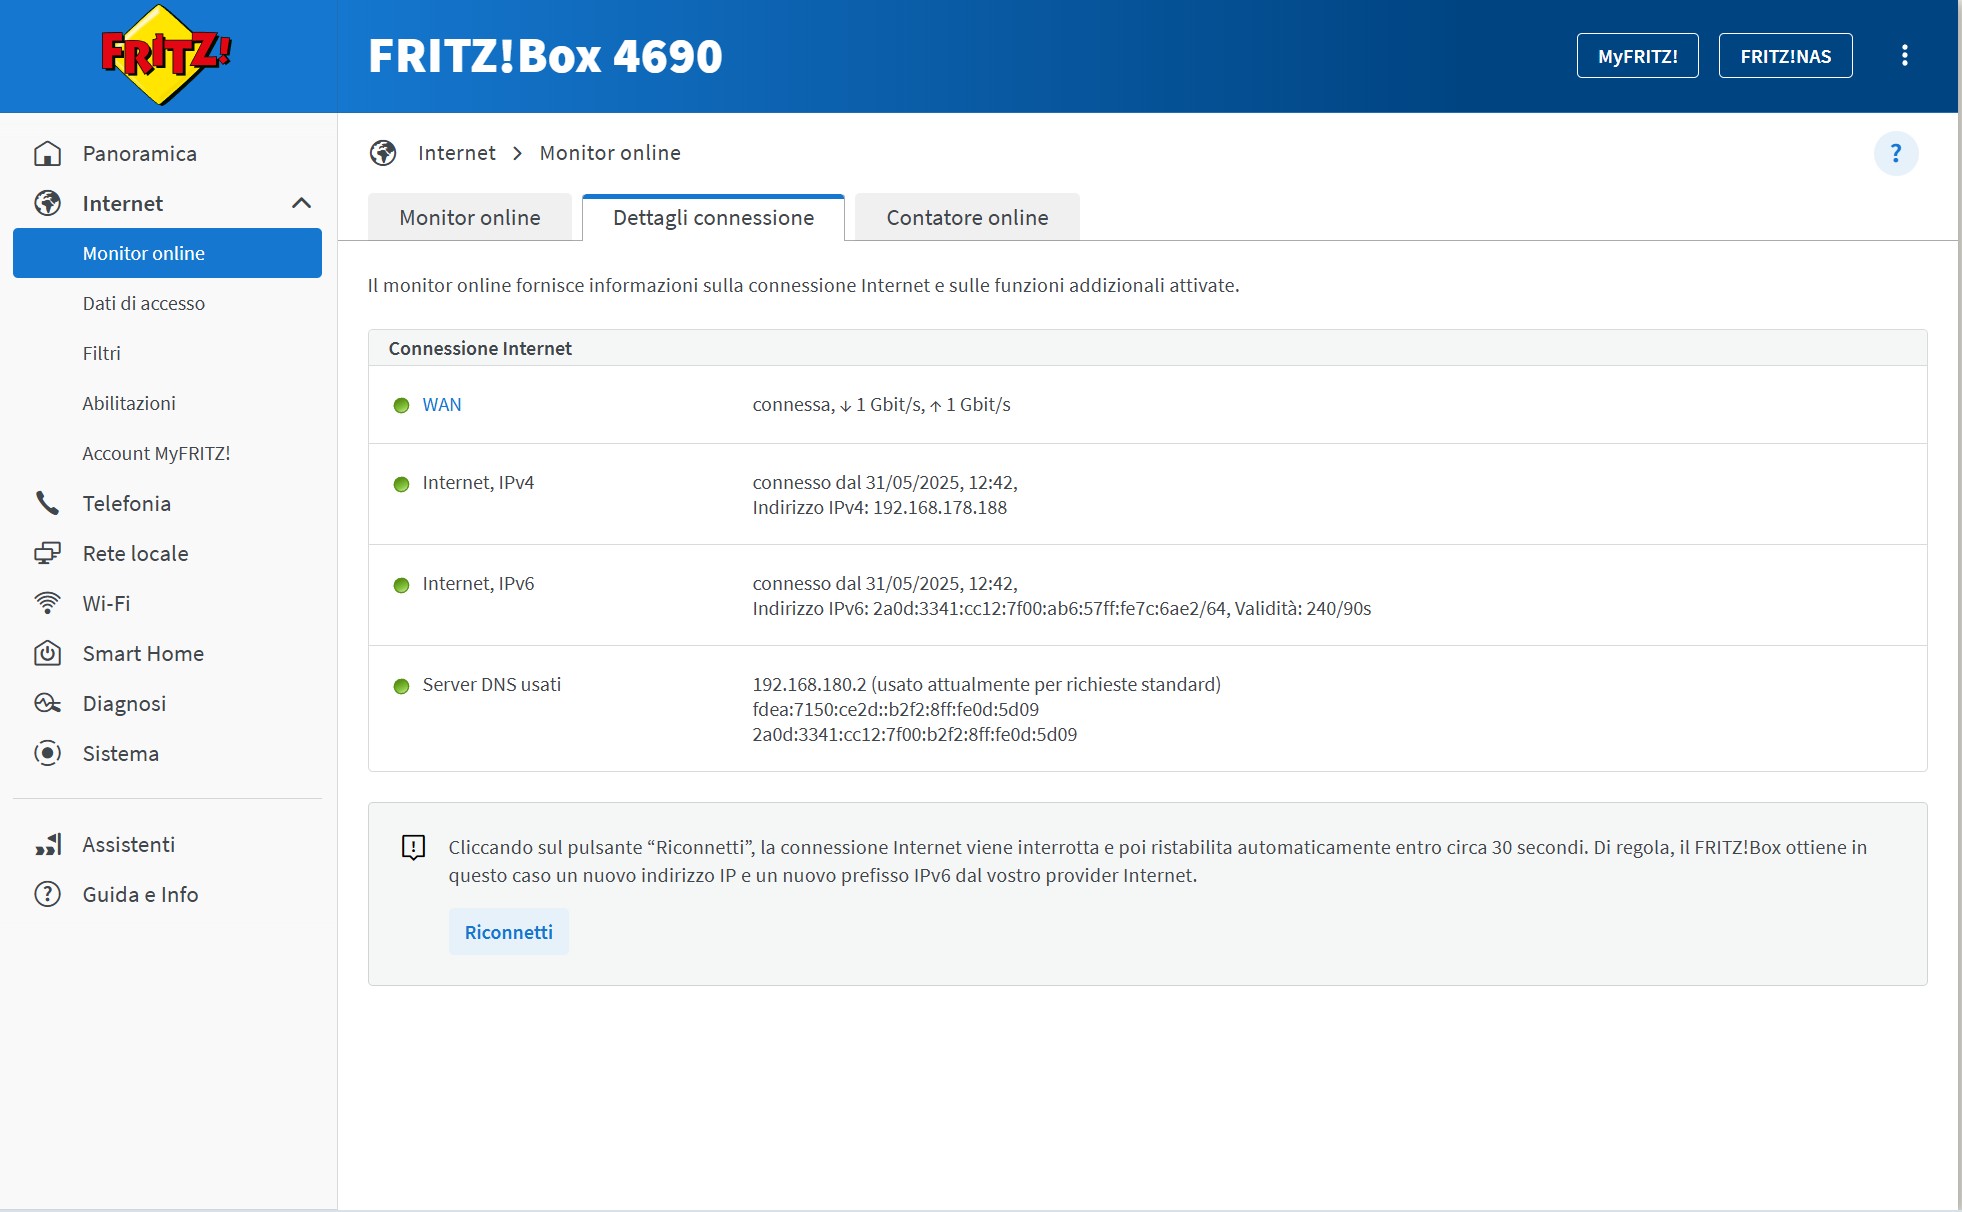Image resolution: width=1962 pixels, height=1212 pixels.
Task: Click the Wi-Fi signal icon
Action: 47,603
